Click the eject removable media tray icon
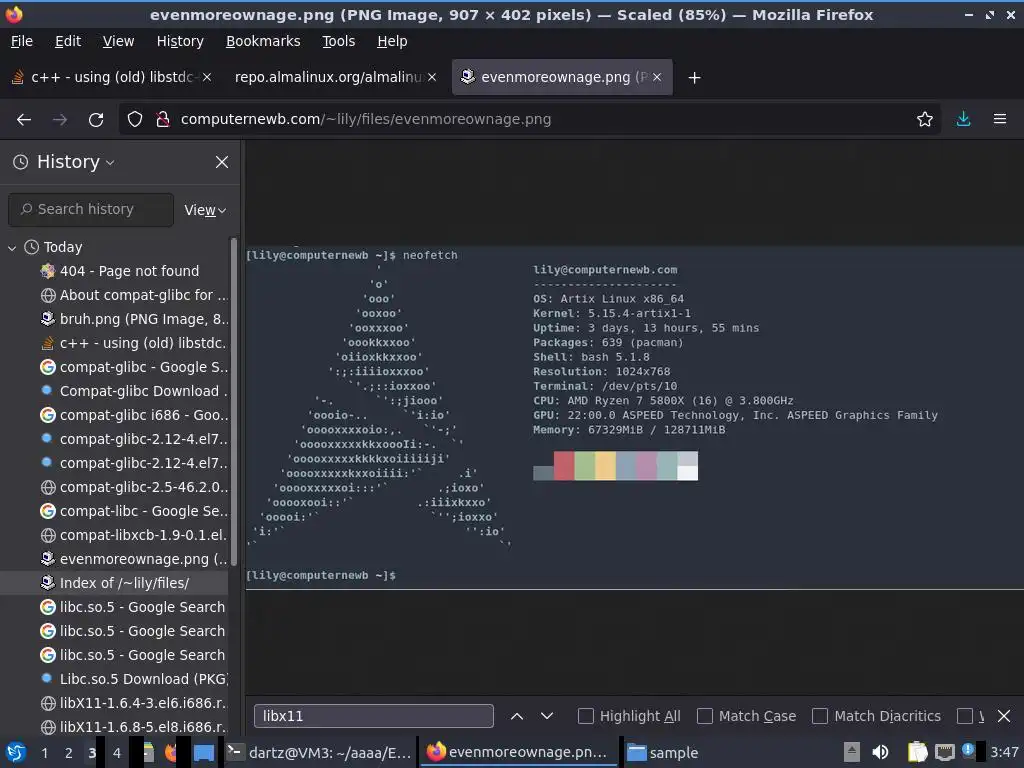 (852, 752)
